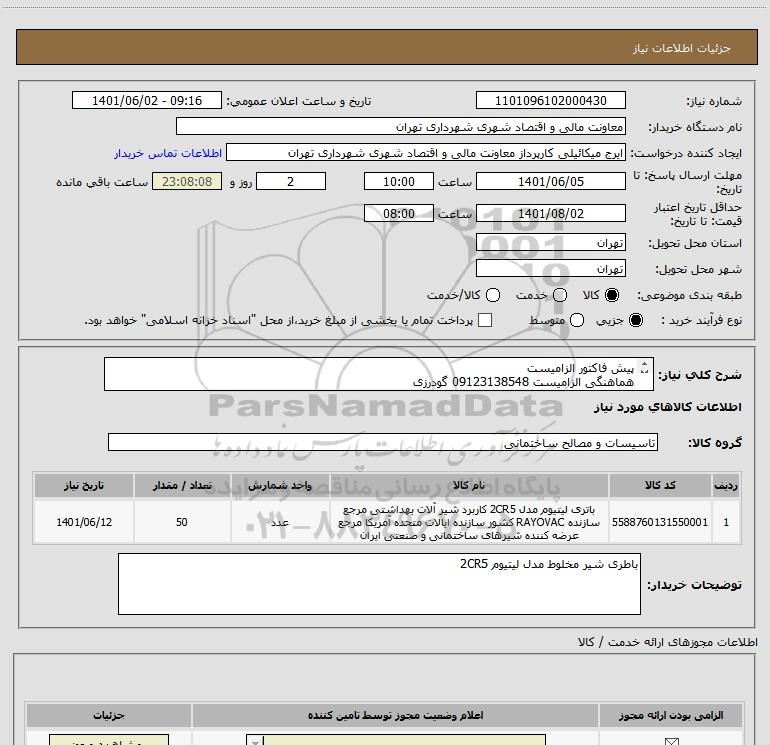Click the deadline hour field 10:00
This screenshot has height=745, width=770.
click(399, 182)
